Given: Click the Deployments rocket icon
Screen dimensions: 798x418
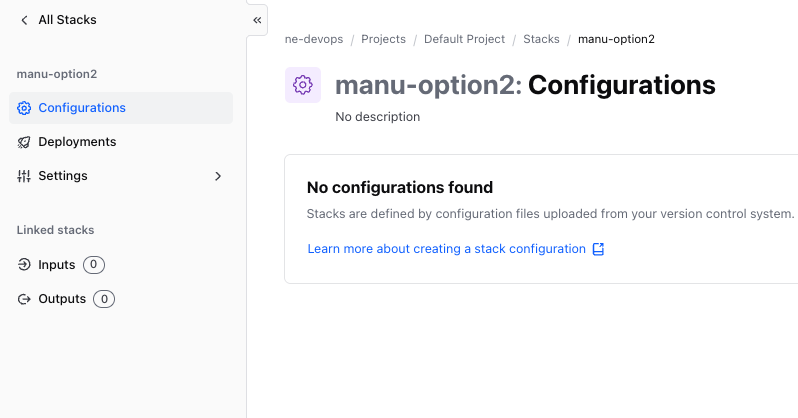Looking at the screenshot, I should (25, 142).
